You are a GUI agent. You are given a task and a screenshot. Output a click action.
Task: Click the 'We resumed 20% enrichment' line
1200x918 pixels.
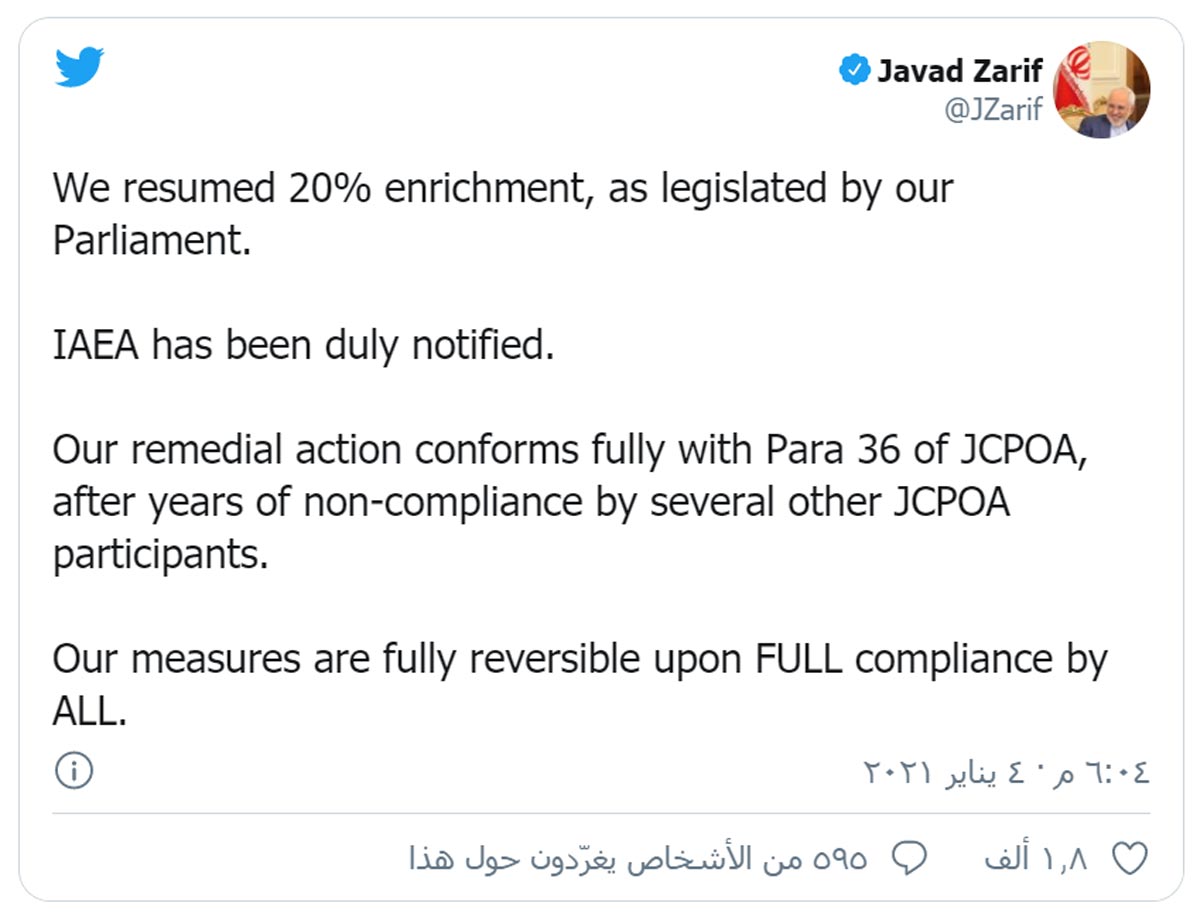[503, 188]
